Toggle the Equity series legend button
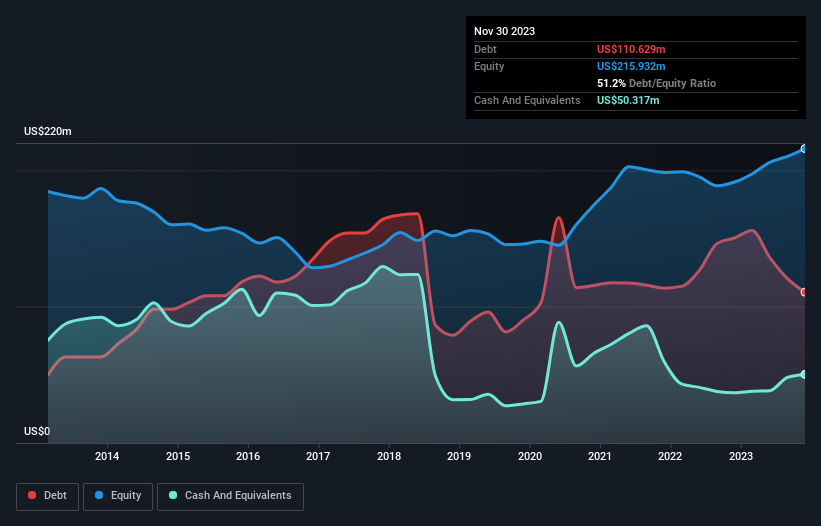The image size is (821, 526). click(118, 496)
